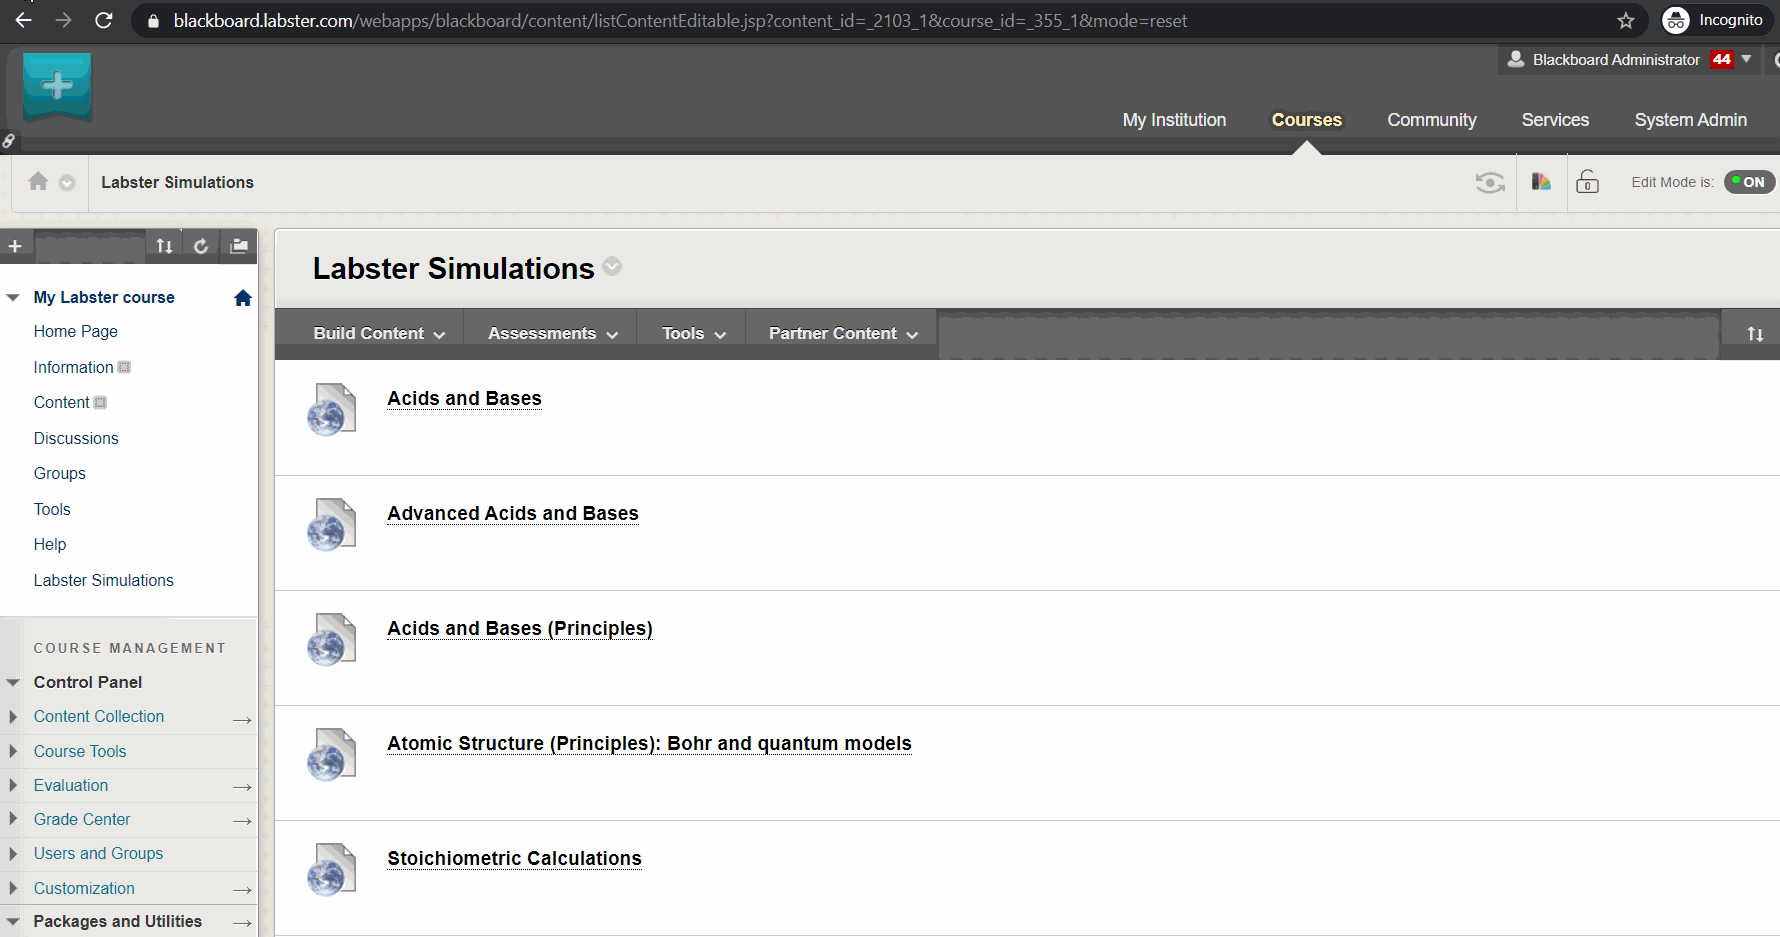1780x937 pixels.
Task: Open the course entry point home icon
Action: (x=243, y=297)
